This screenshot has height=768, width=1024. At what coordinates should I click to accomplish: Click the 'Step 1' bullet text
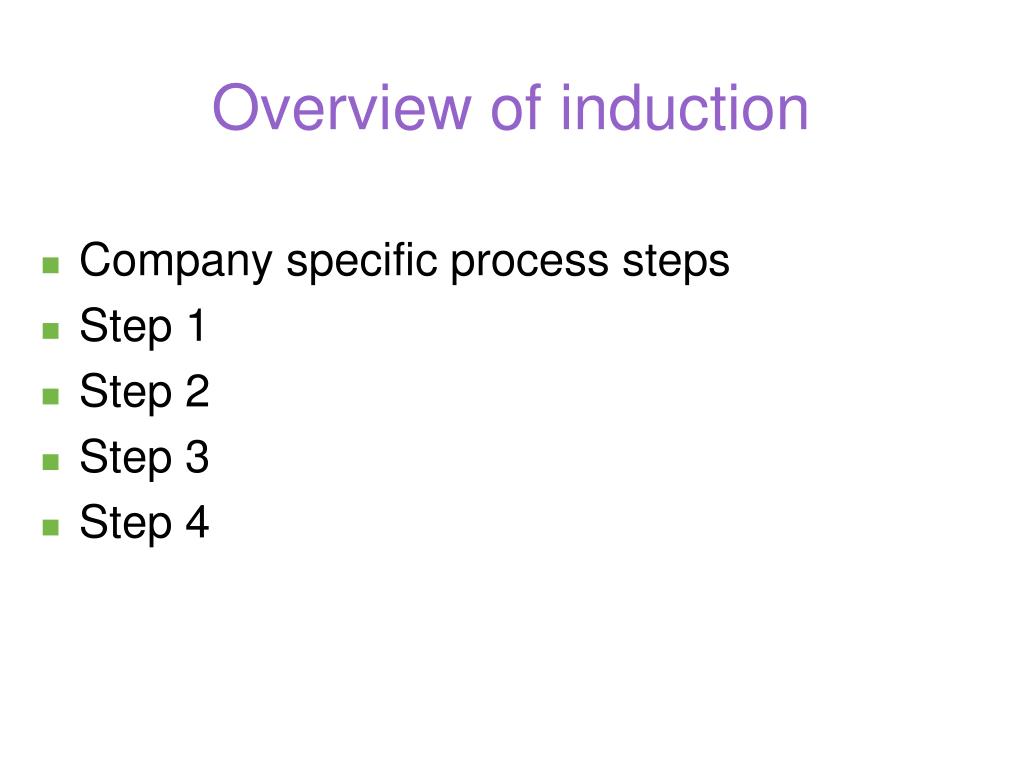pos(142,326)
